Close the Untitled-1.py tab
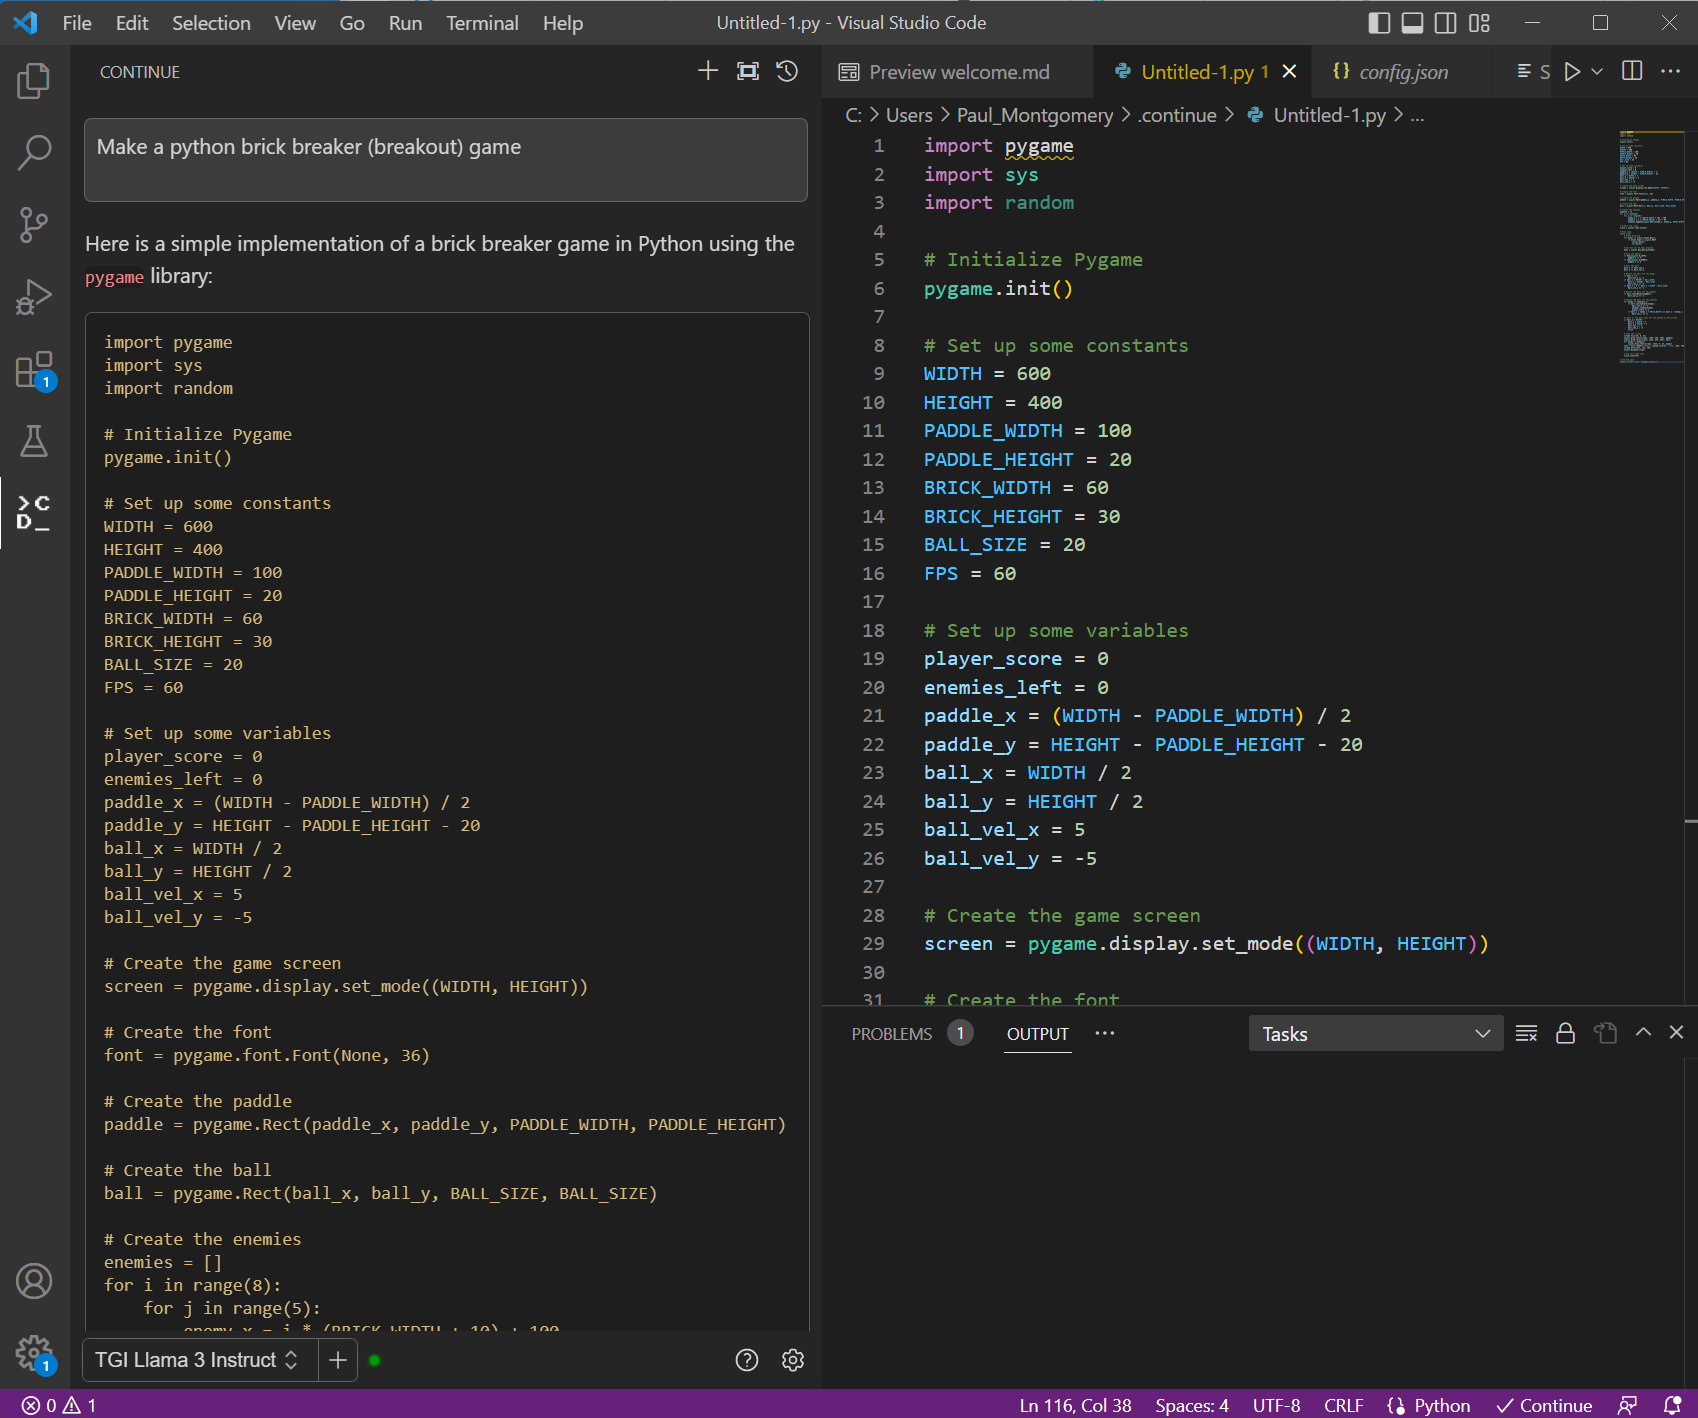 [x=1289, y=71]
